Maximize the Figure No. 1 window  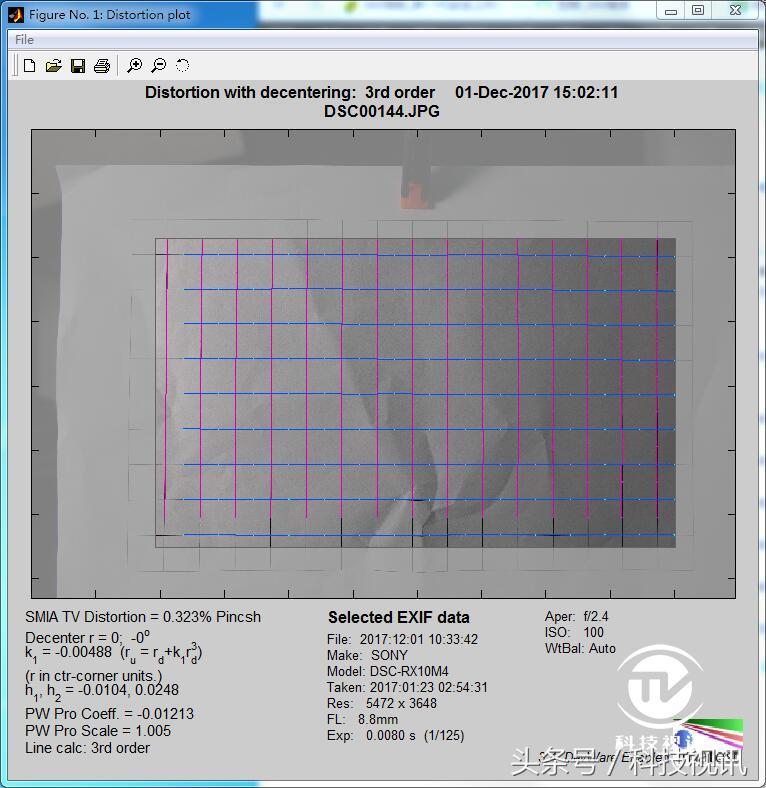698,11
